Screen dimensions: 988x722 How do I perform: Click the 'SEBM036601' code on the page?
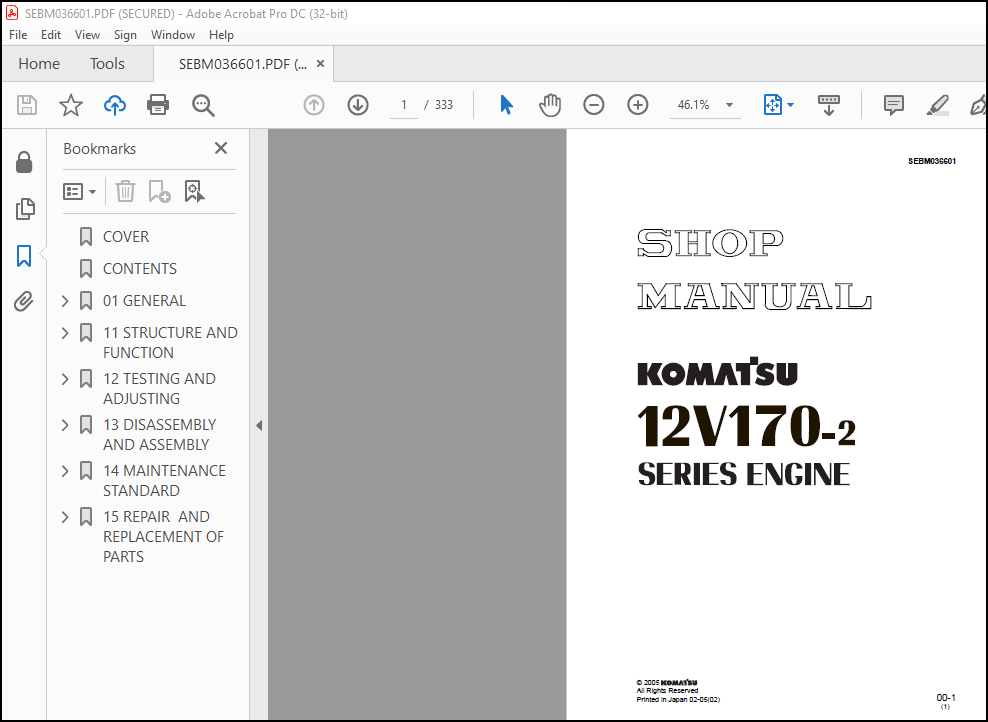coord(932,161)
